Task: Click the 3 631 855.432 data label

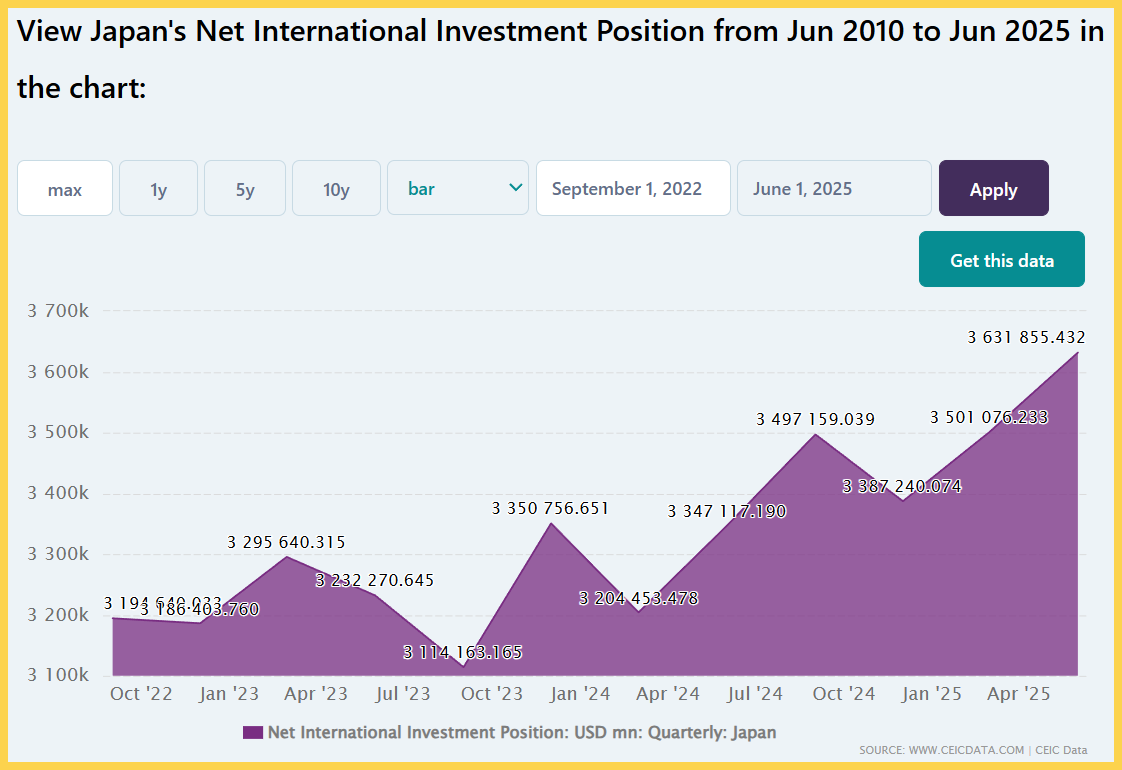Action: (1026, 338)
